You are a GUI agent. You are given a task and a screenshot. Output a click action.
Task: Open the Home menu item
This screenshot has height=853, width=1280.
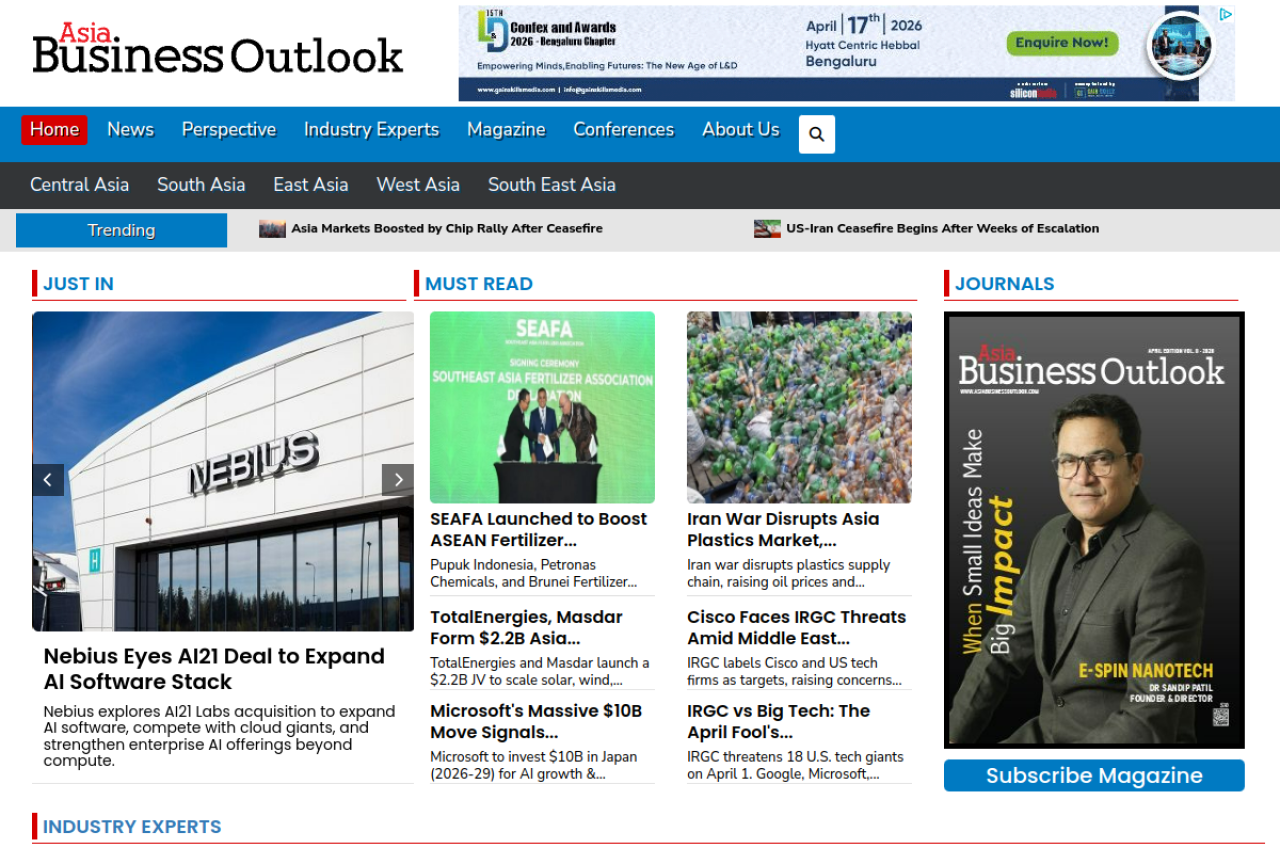(x=54, y=130)
